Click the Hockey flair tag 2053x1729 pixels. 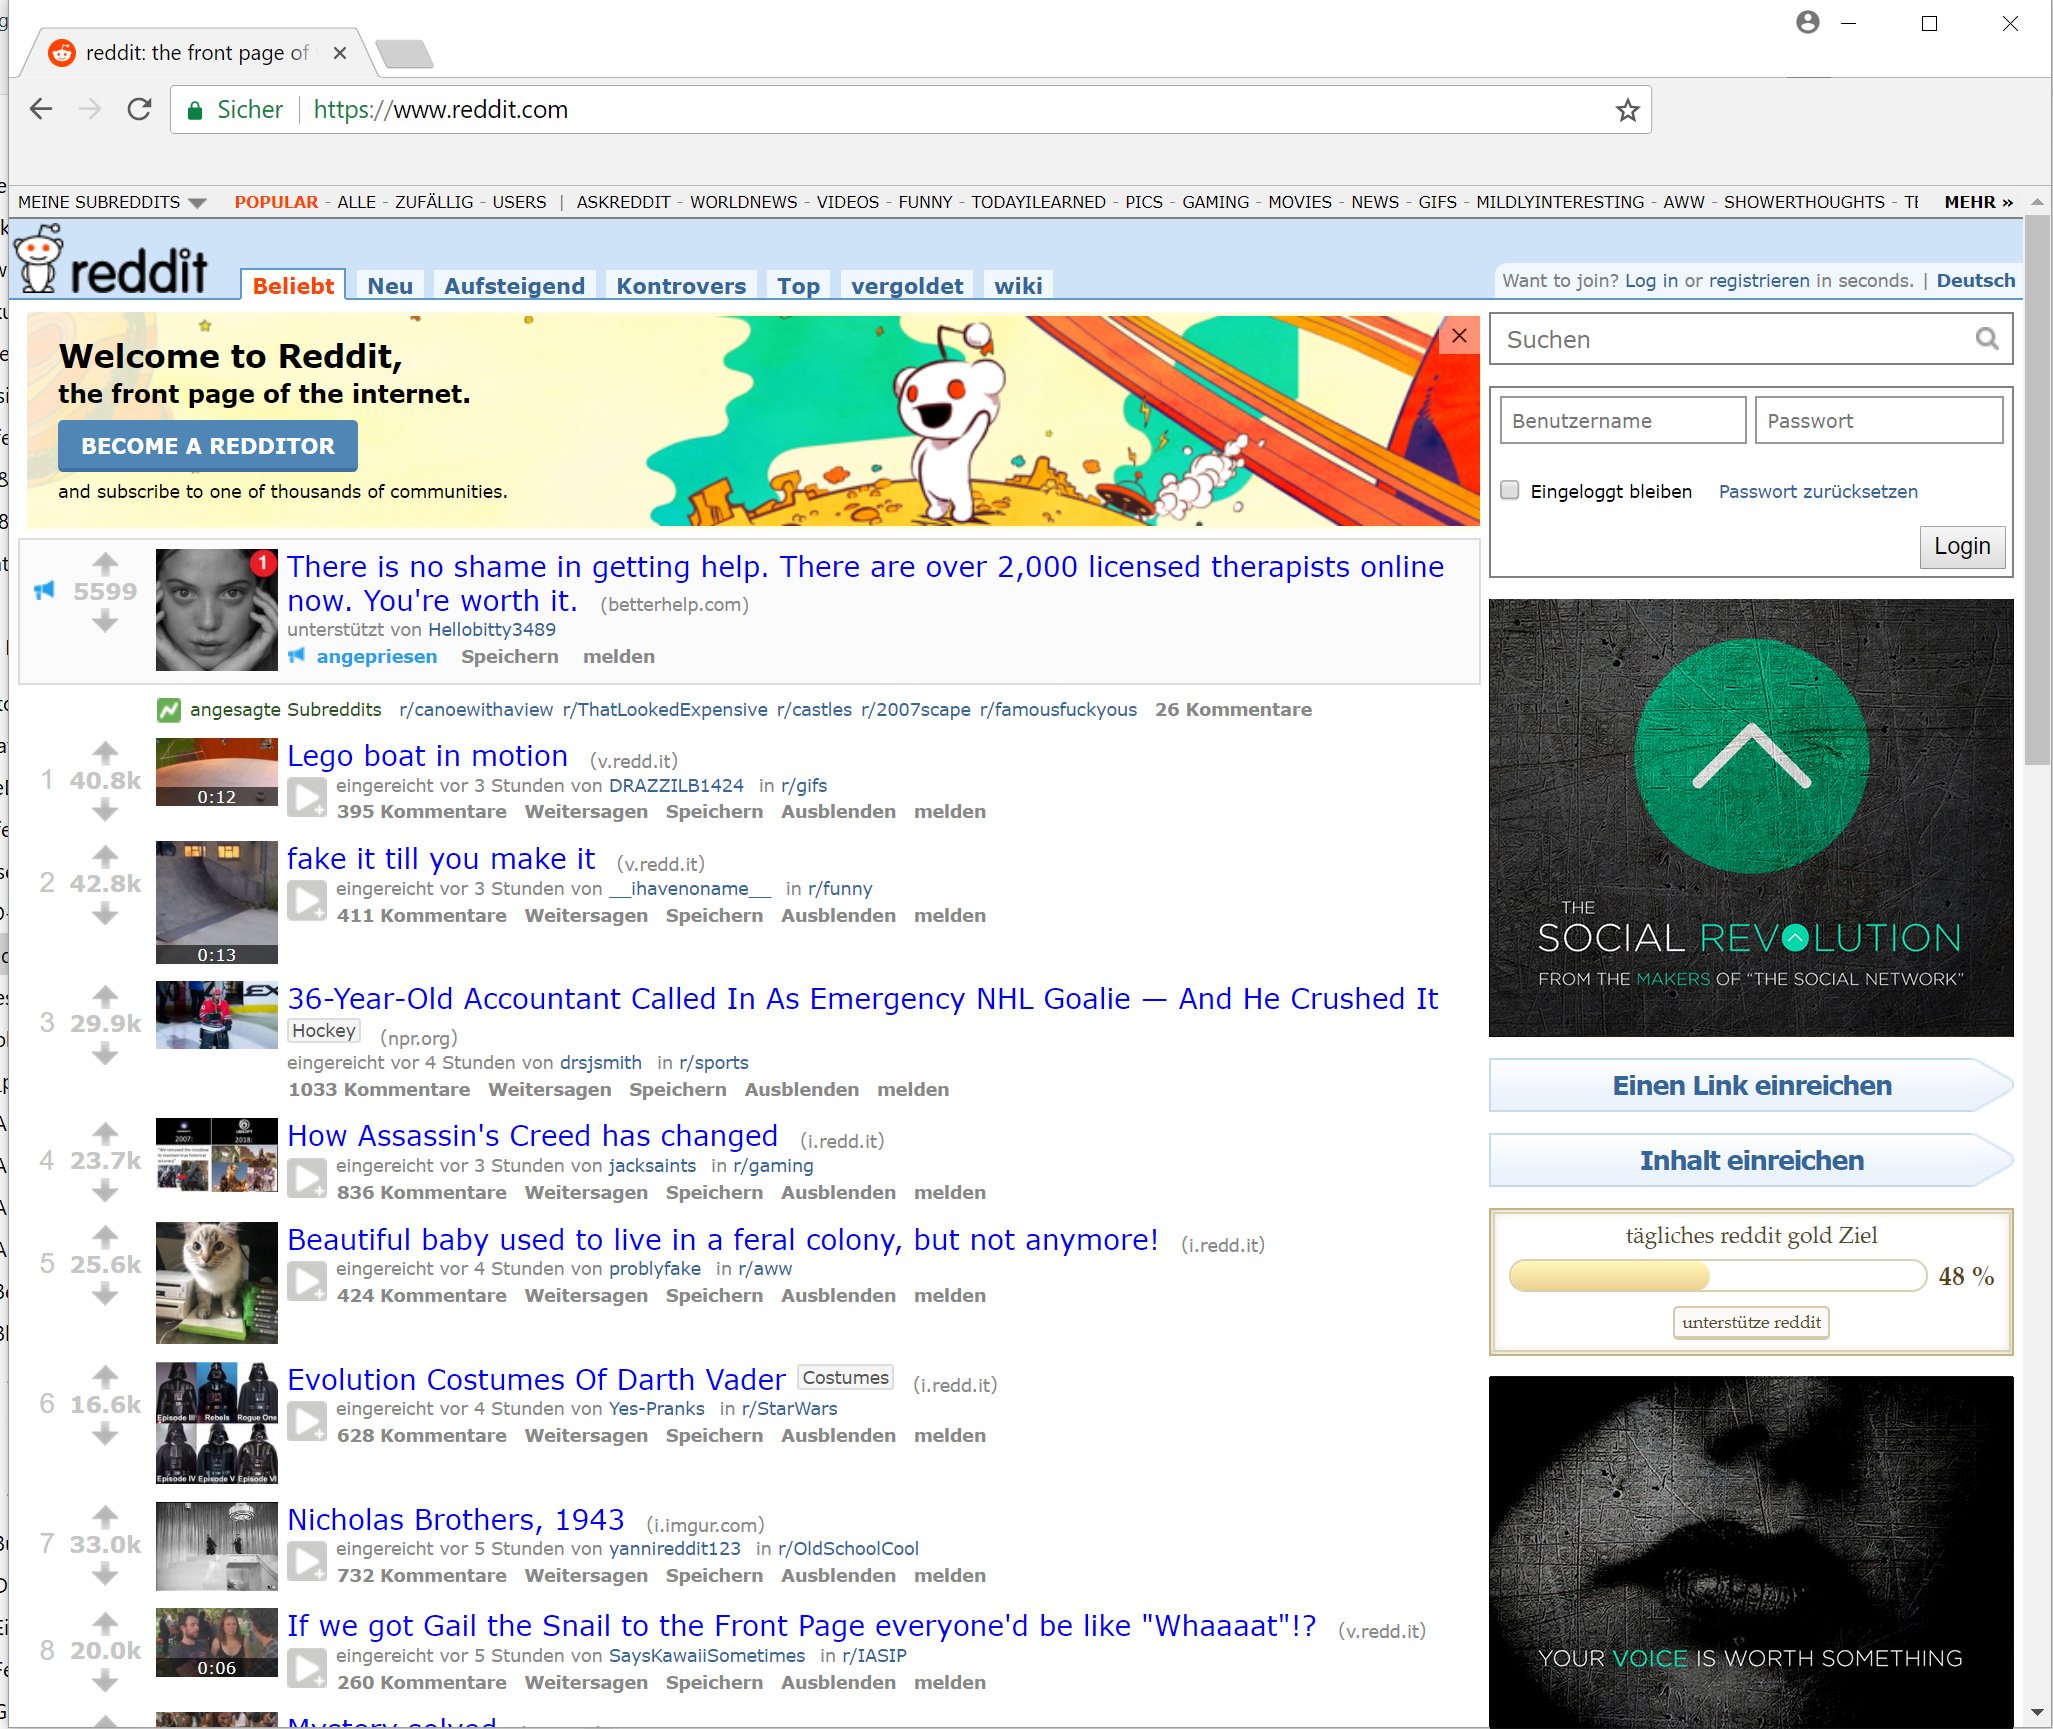tap(324, 1031)
